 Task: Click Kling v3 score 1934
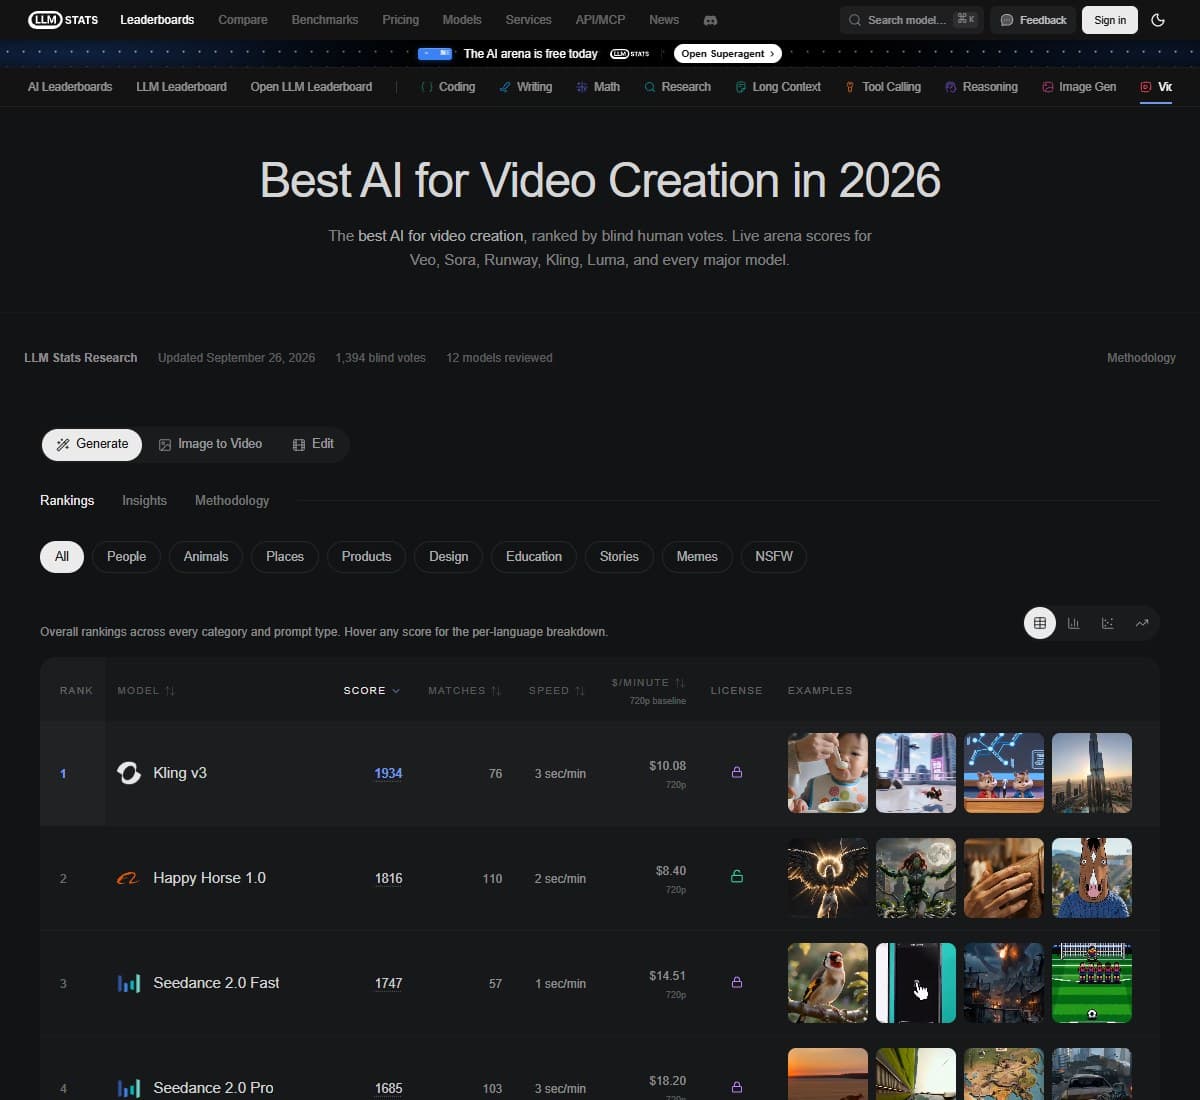tap(388, 773)
